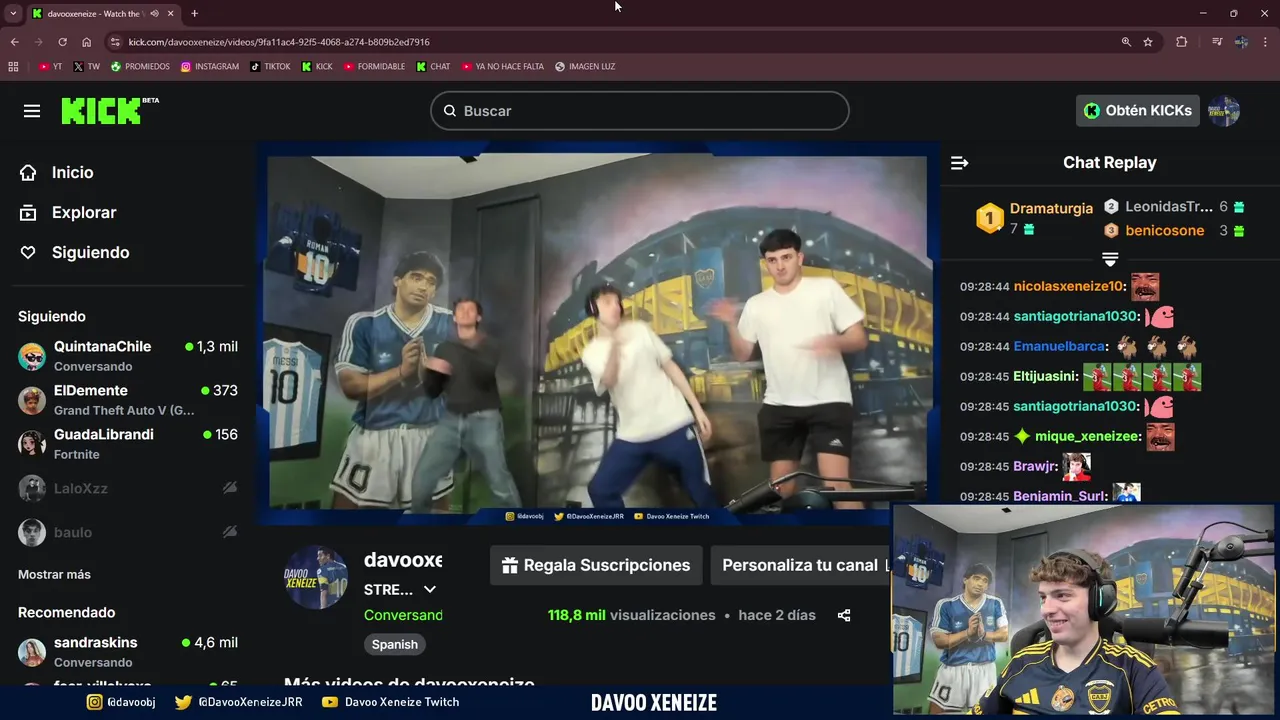Click the davooxeneize channel avatar
Image resolution: width=1280 pixels, height=720 pixels.
tap(316, 577)
